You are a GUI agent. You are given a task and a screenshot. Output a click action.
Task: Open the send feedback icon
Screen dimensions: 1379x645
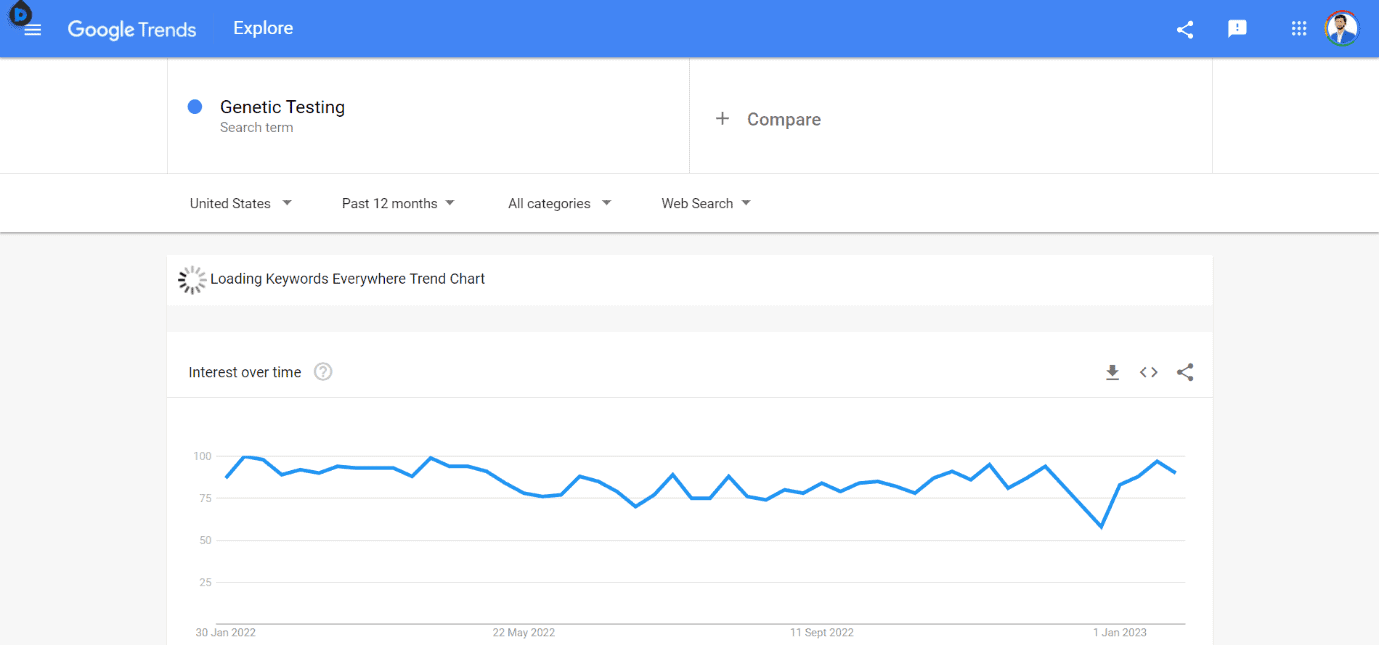[1237, 29]
